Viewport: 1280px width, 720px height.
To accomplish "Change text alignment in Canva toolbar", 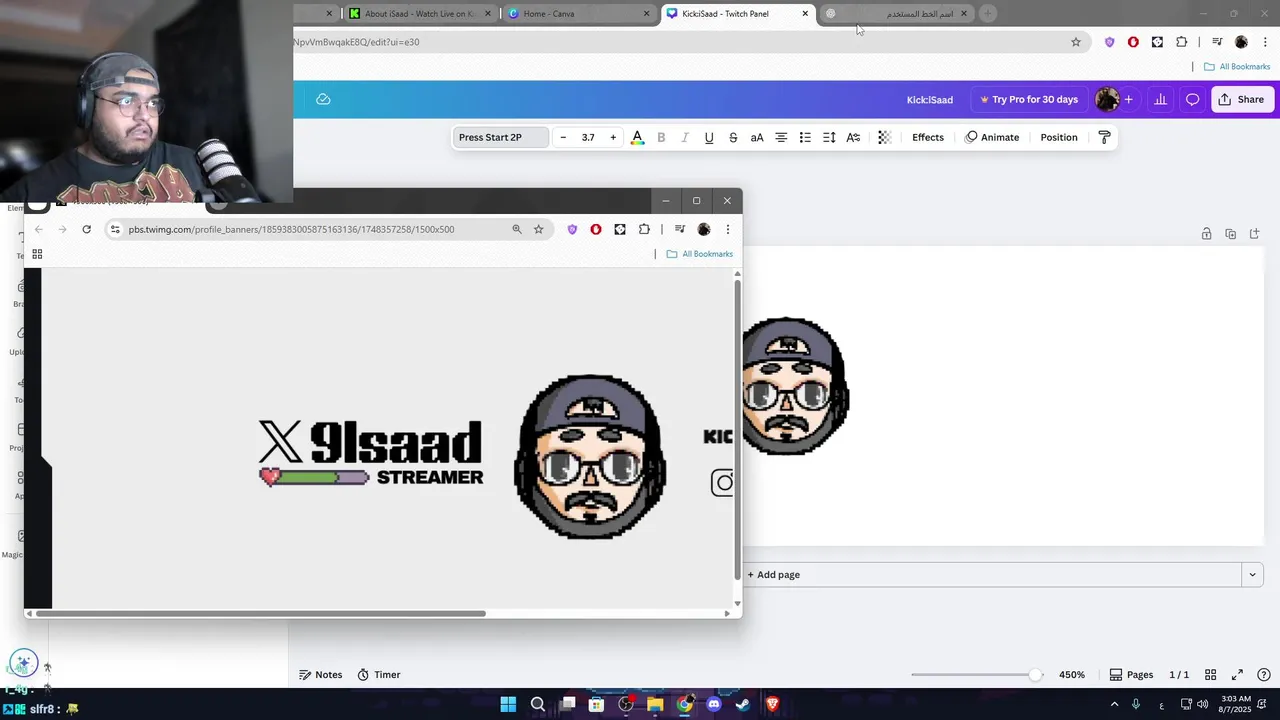I will [x=781, y=137].
